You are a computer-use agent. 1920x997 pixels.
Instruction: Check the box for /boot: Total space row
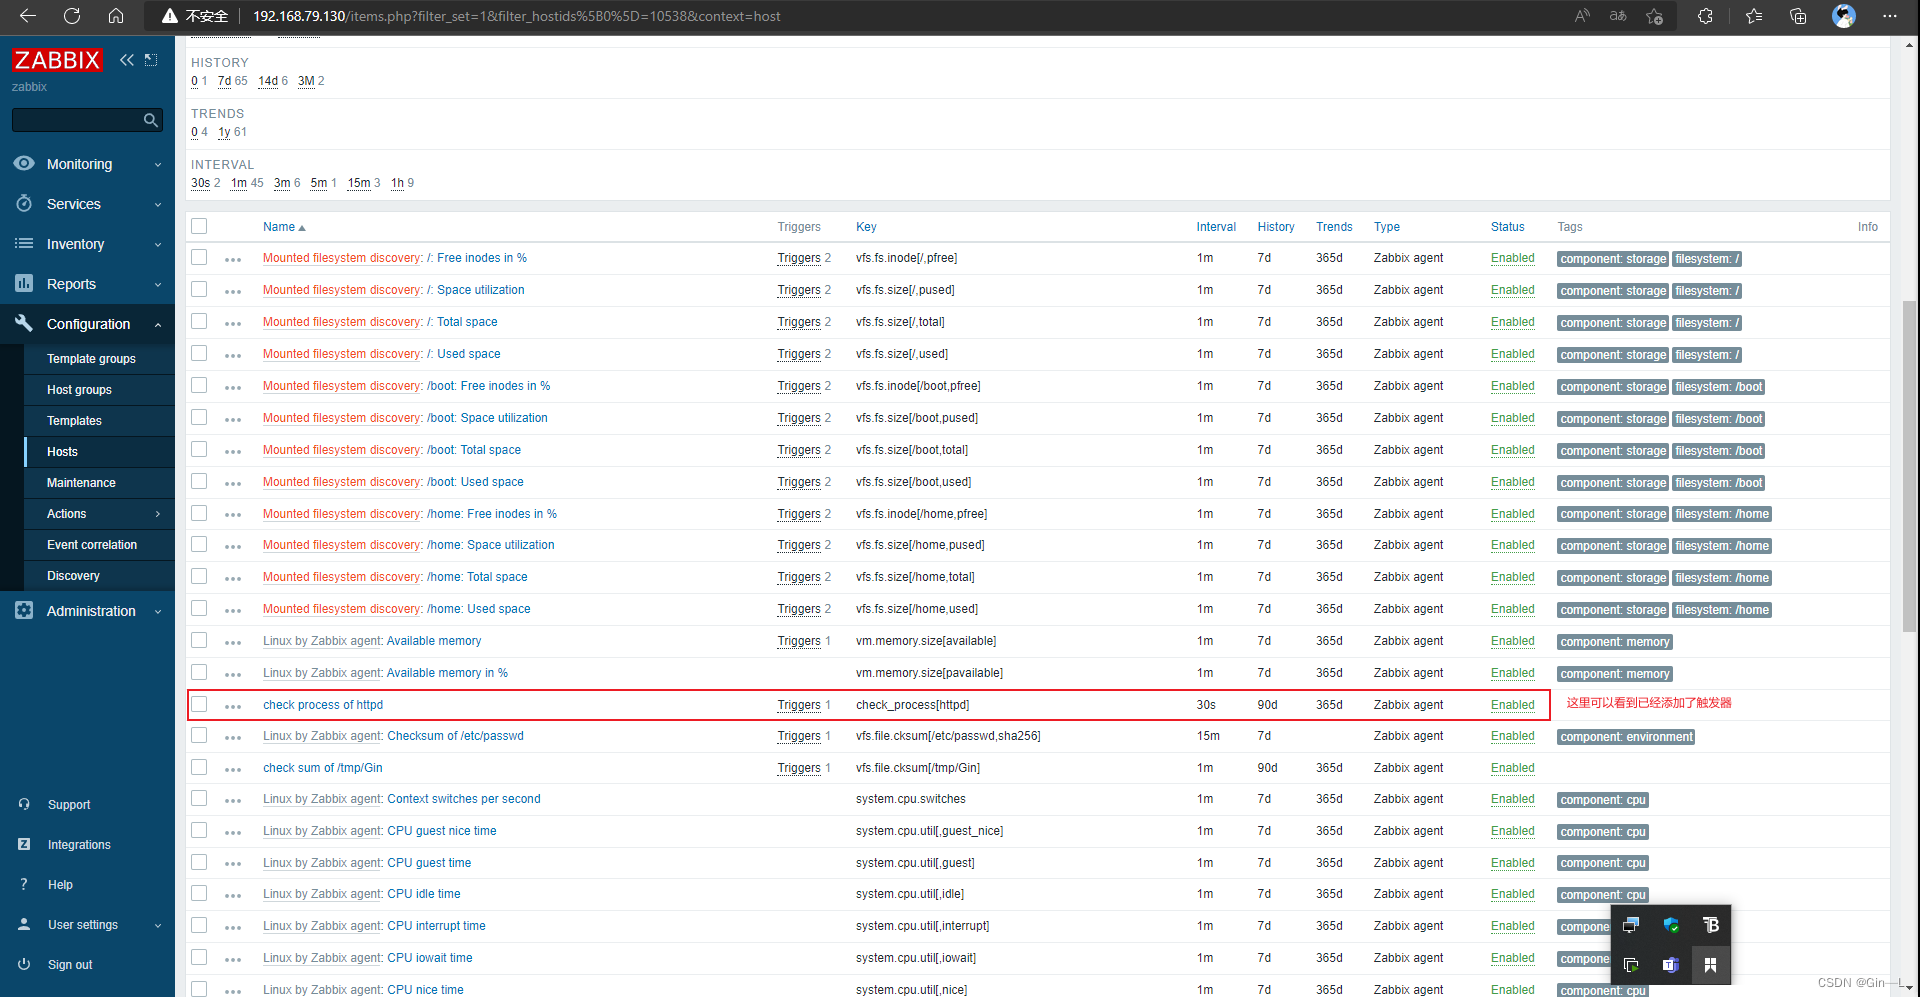[199, 449]
